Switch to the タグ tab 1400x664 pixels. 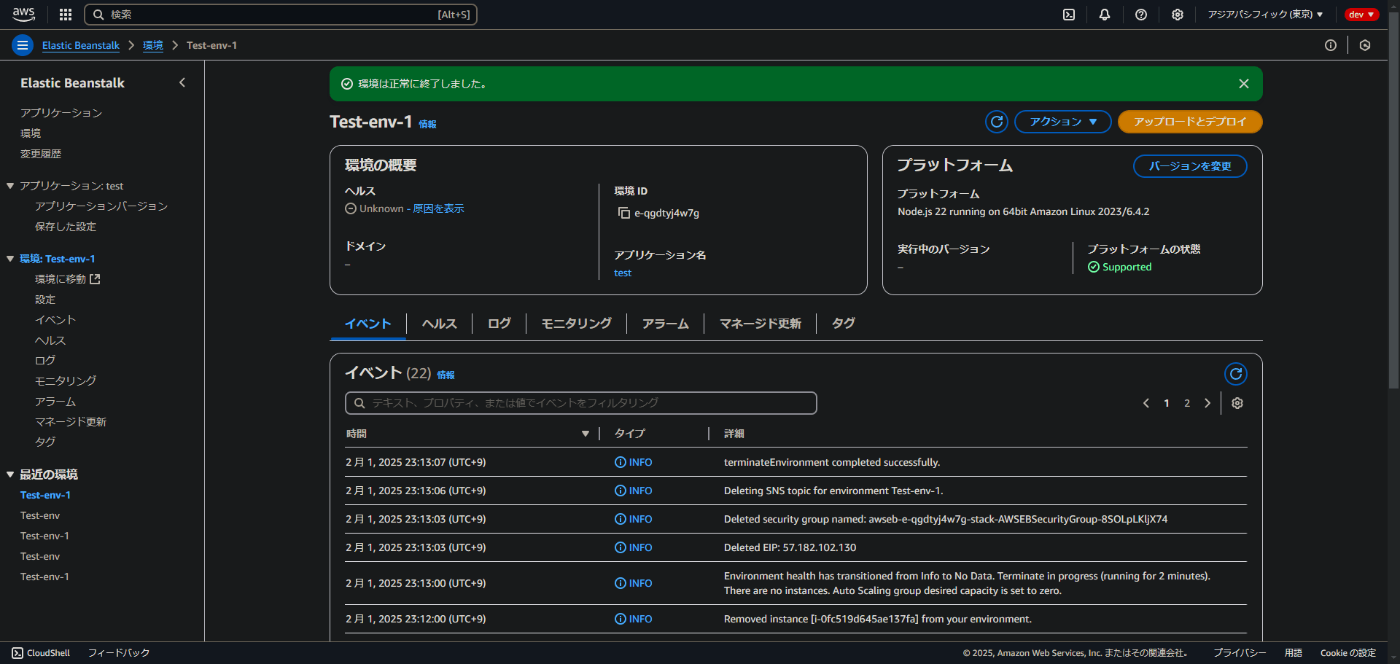coord(843,324)
